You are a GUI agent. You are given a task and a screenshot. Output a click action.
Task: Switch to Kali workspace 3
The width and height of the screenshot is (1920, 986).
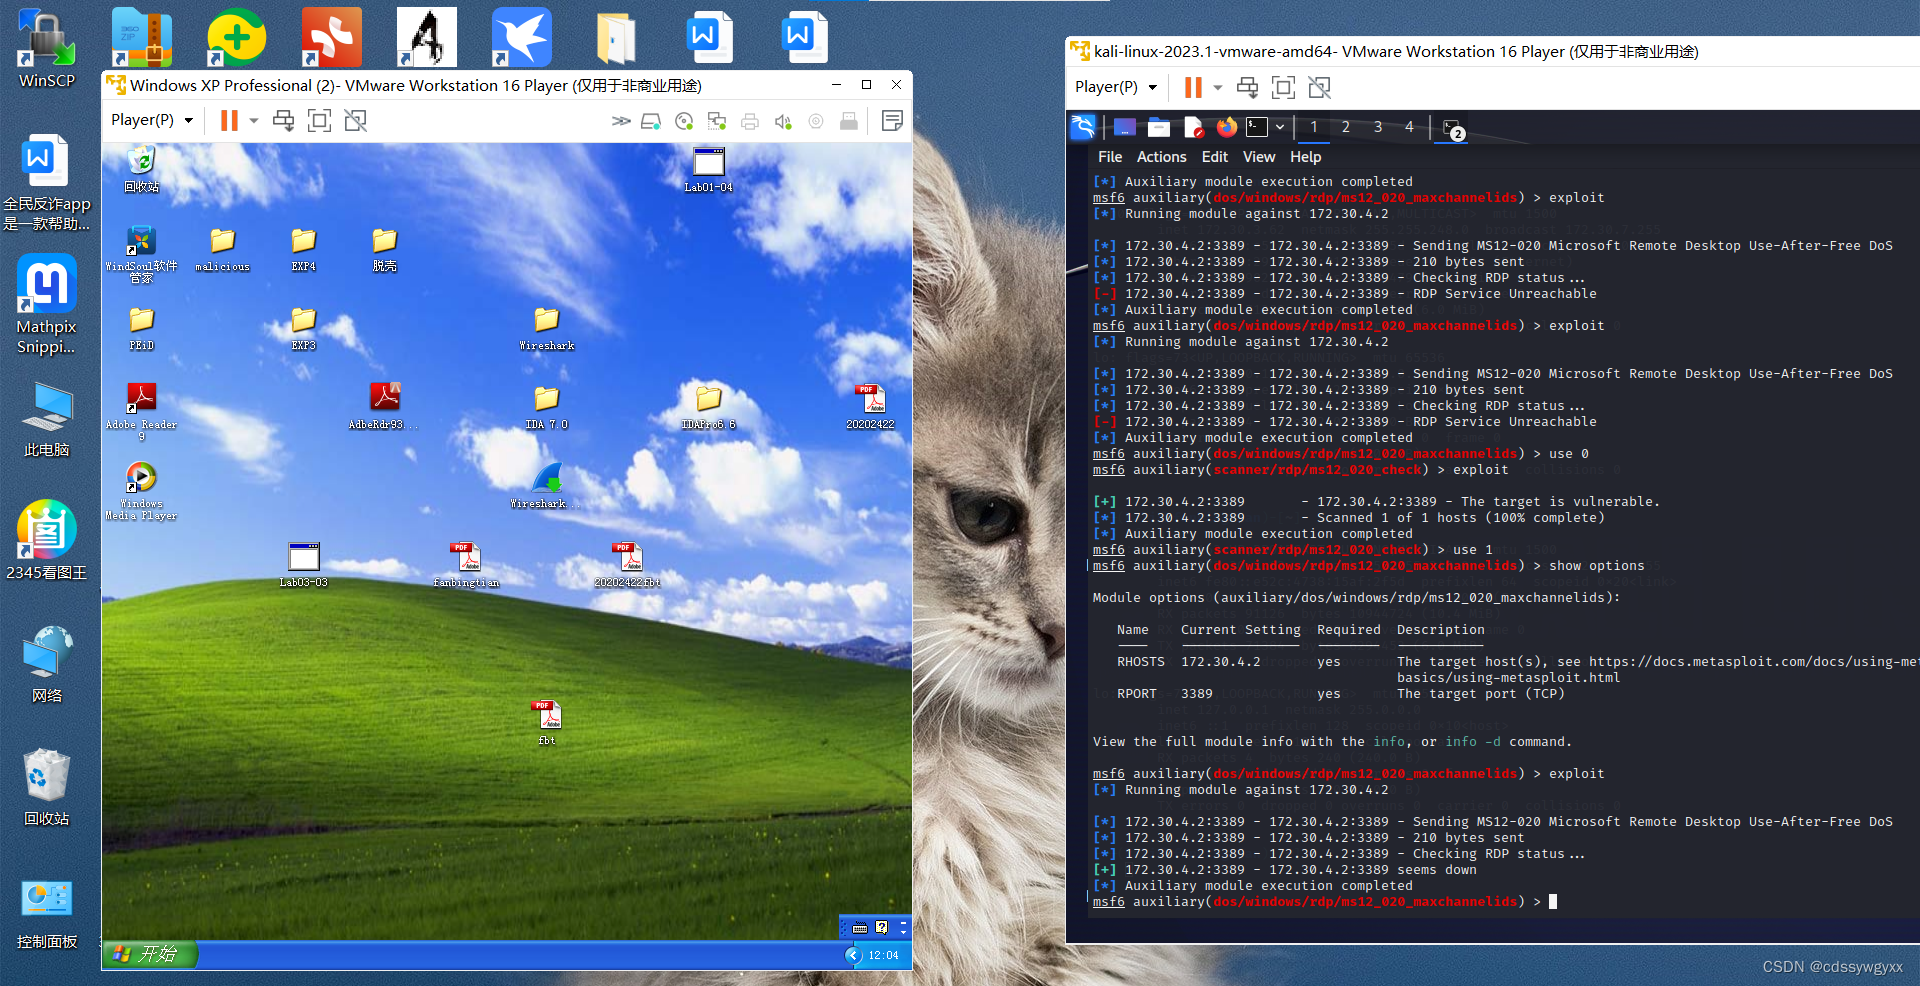(x=1378, y=127)
